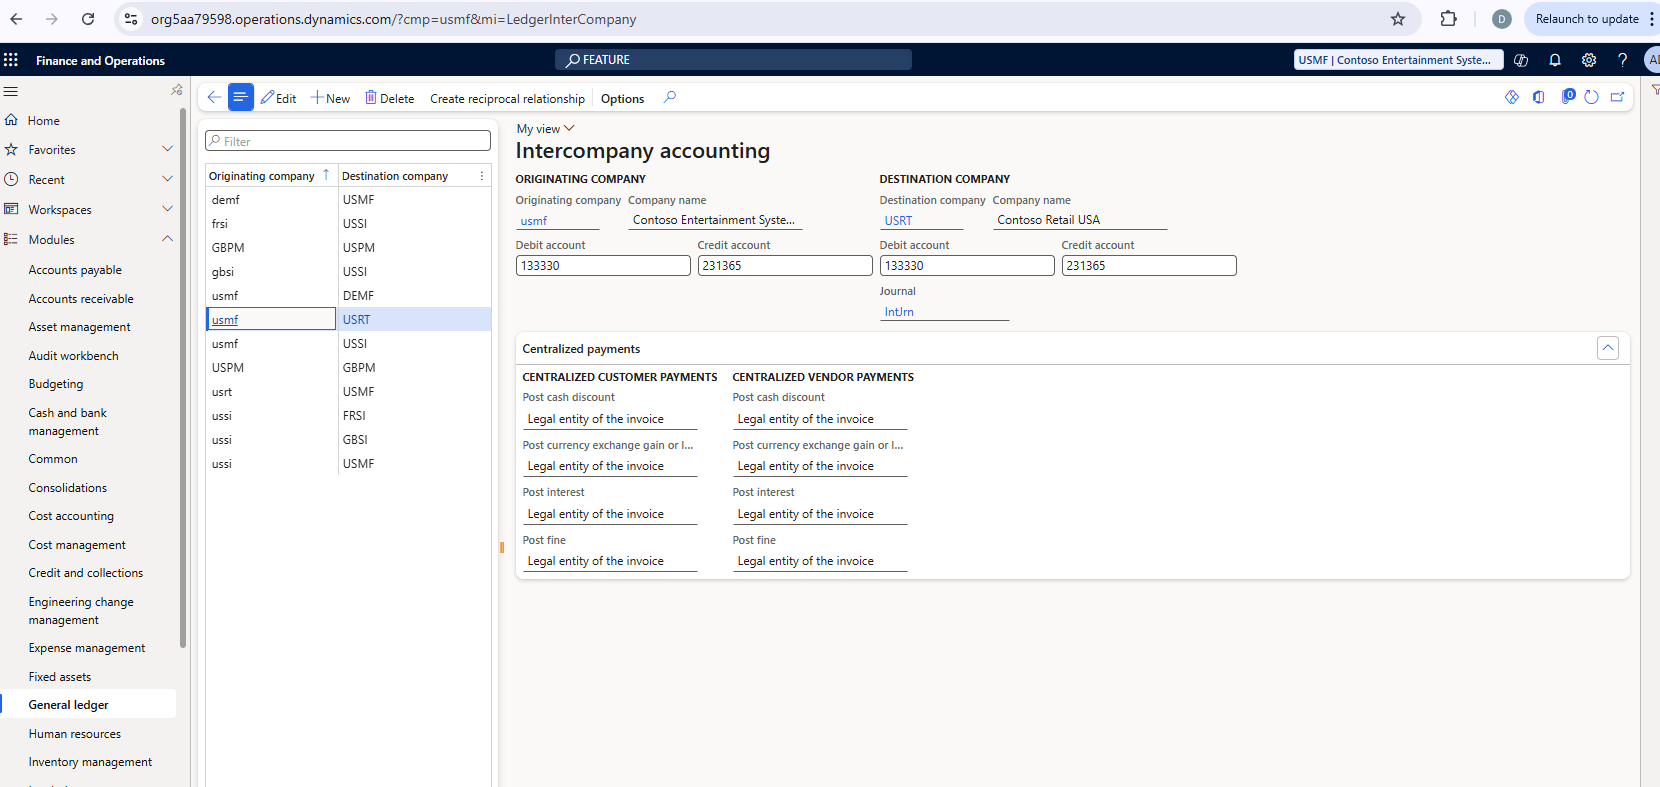Select the GBPM to USPM row

[348, 248]
